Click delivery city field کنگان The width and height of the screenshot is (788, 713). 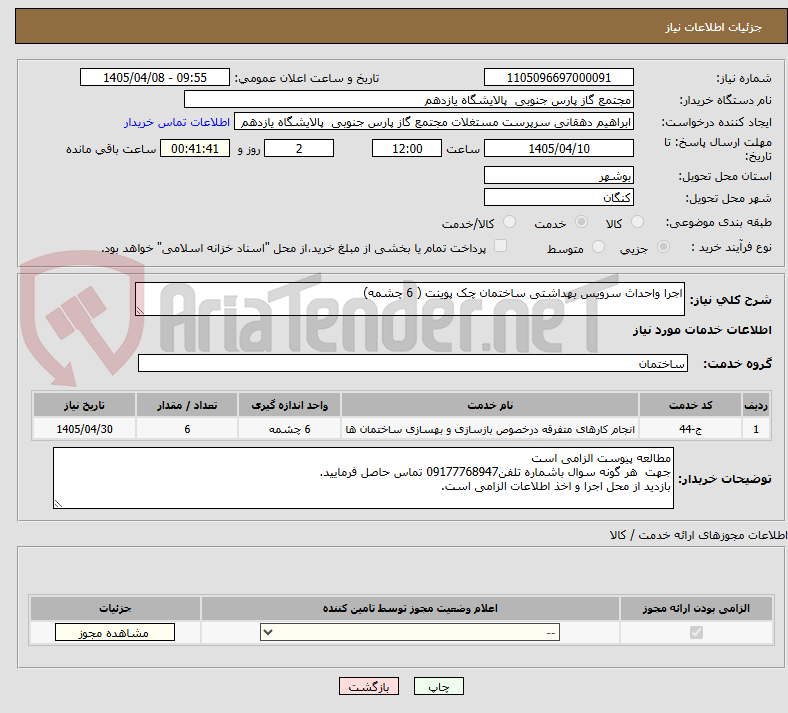(558, 197)
